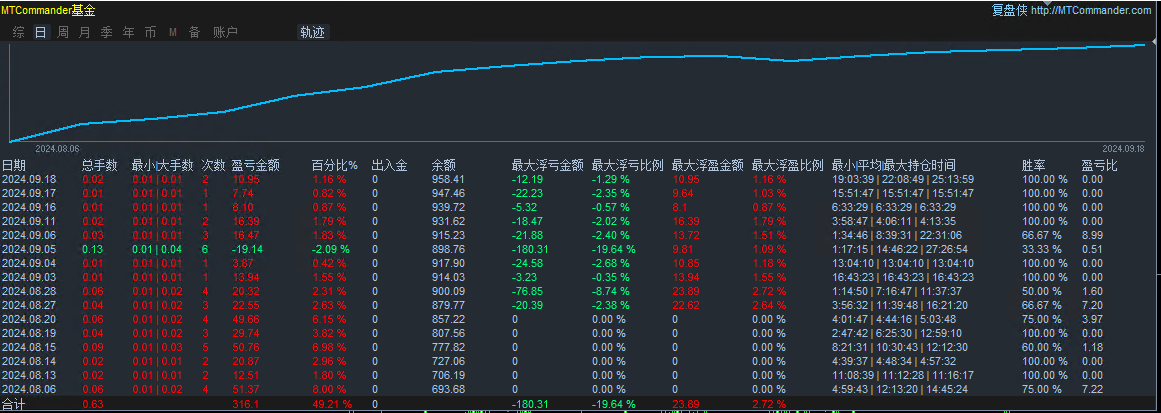1161x413 pixels.
Task: Click the 最大浮亏金额 column header
Action: [x=547, y=165]
